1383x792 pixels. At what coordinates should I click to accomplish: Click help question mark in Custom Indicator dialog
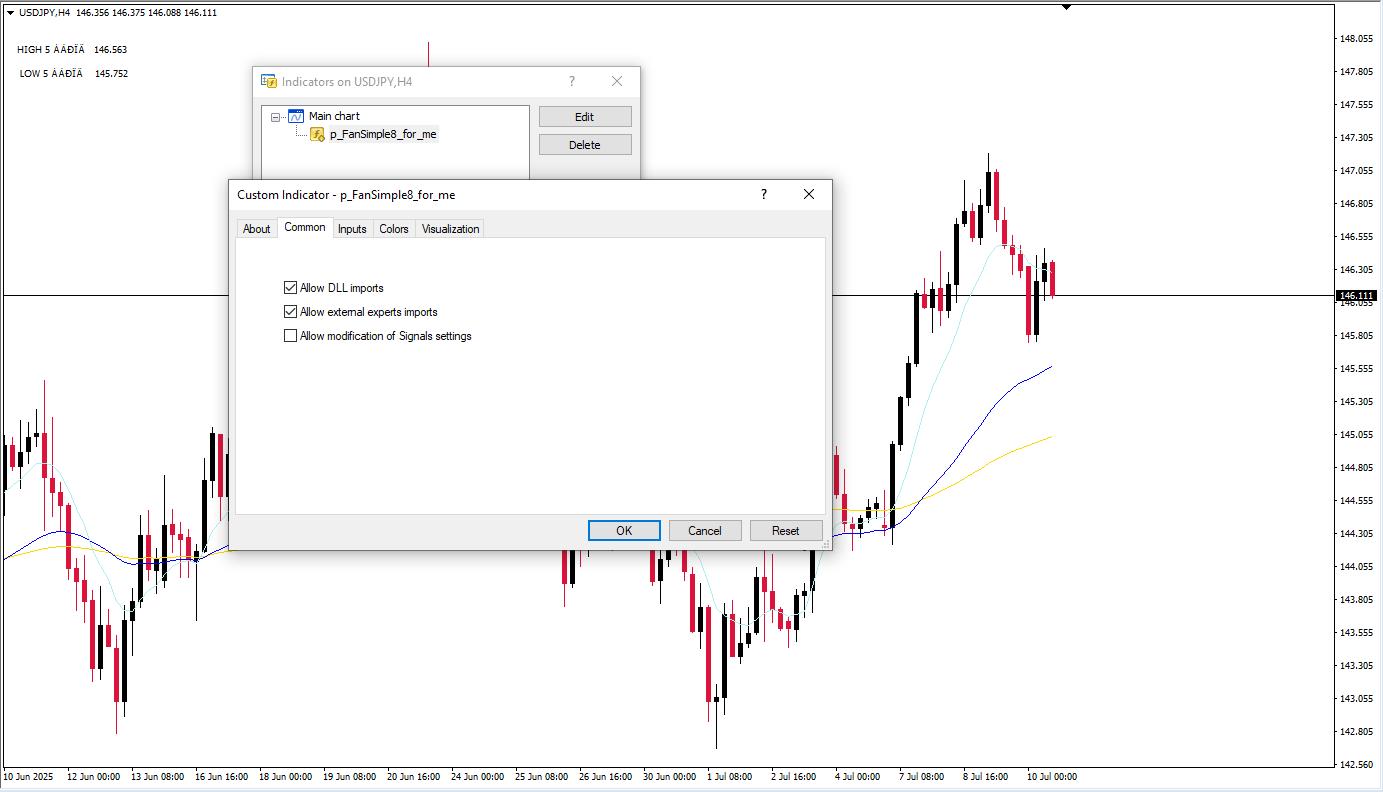coord(764,195)
